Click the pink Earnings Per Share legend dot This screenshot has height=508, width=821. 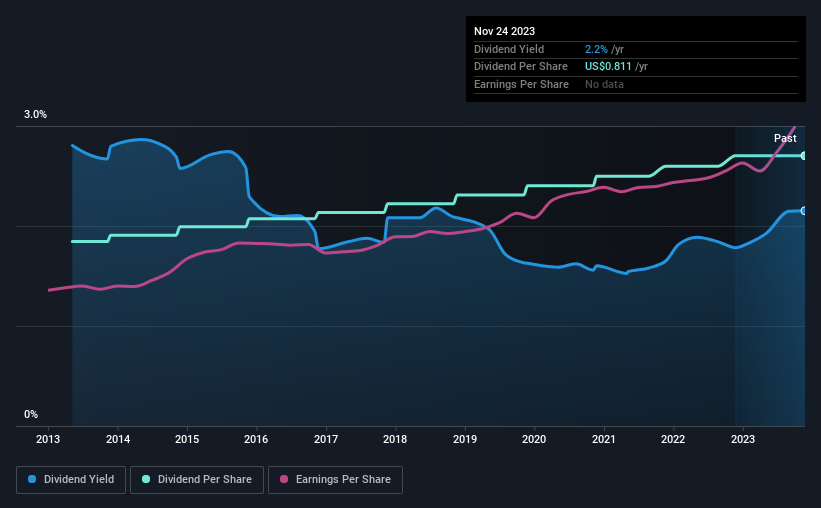(x=284, y=479)
